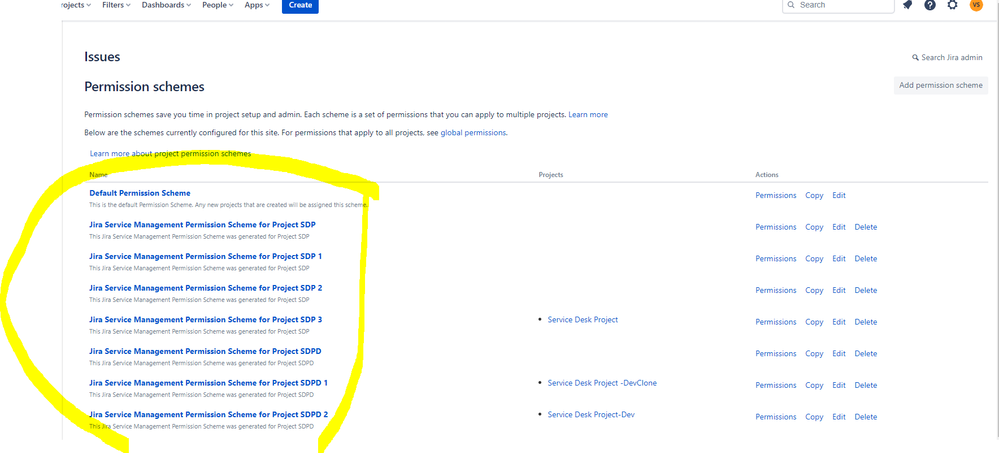Image resolution: width=999 pixels, height=453 pixels.
Task: Open Search Jira admin
Action: [x=947, y=57]
